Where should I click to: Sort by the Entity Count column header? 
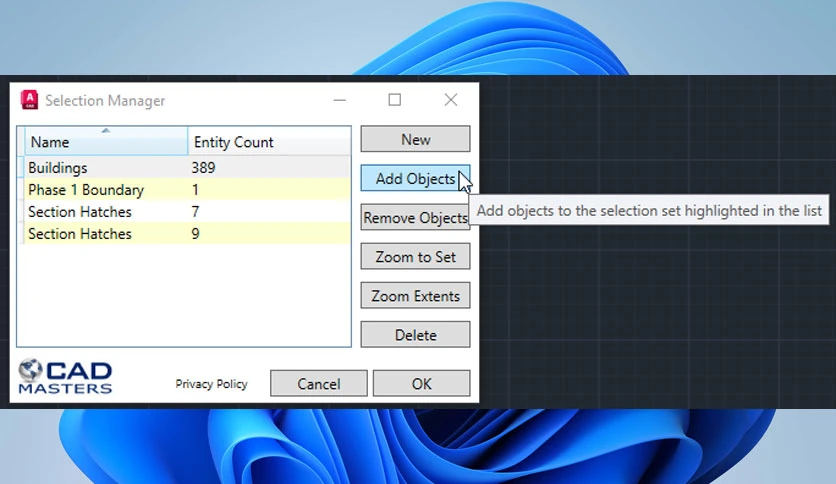coord(269,142)
